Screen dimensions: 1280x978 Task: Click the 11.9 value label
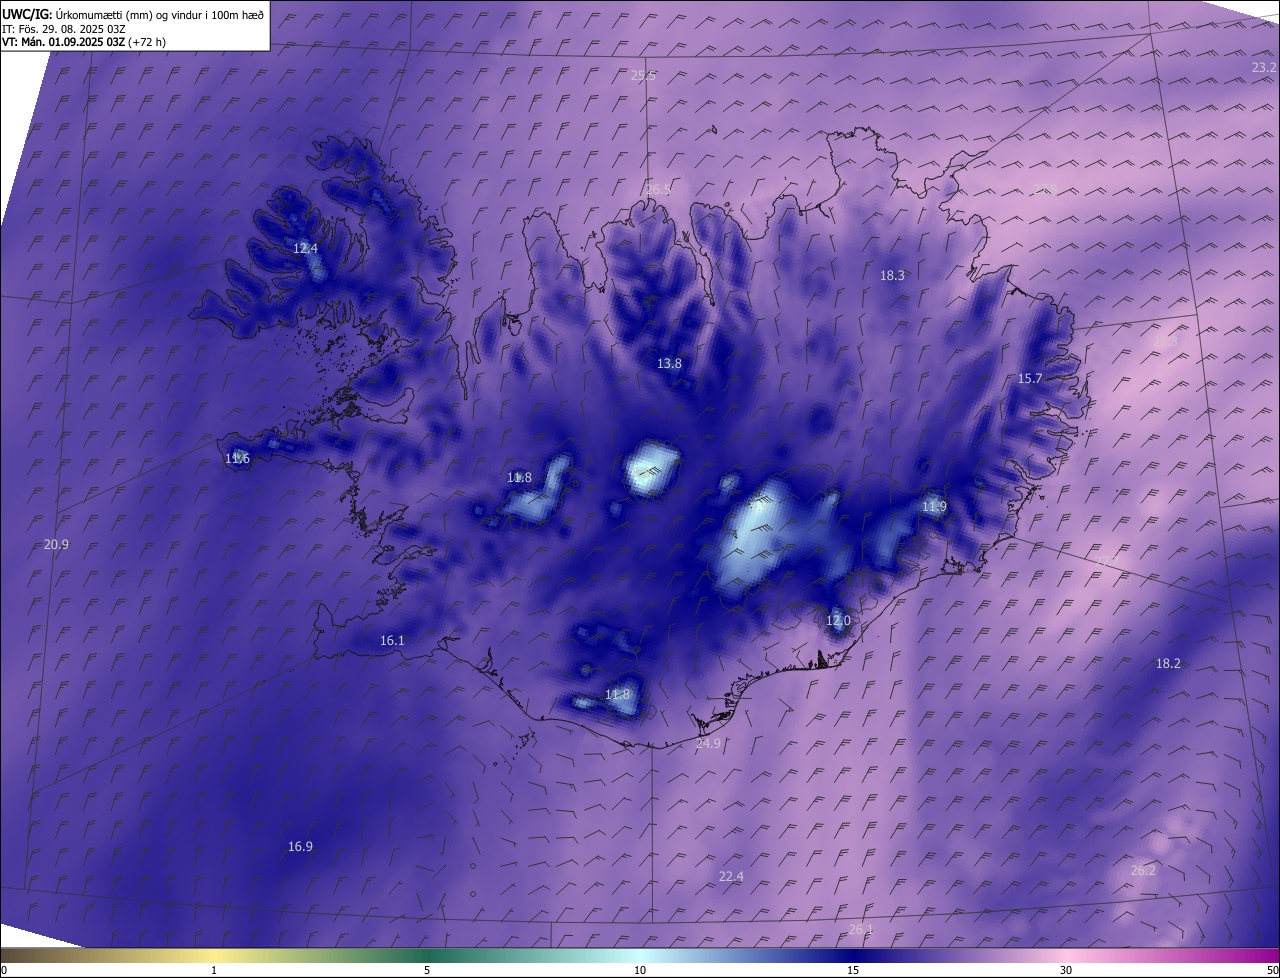tap(934, 506)
